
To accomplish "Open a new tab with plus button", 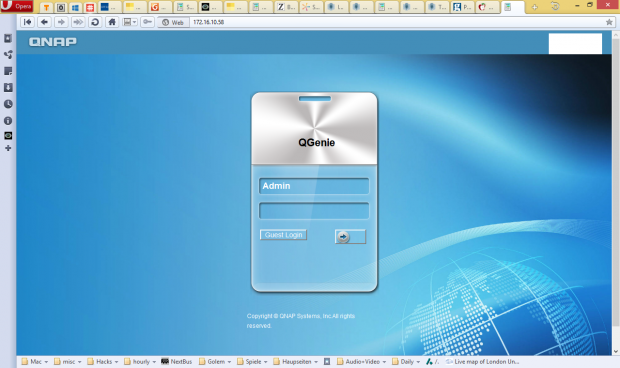I will pos(535,7).
